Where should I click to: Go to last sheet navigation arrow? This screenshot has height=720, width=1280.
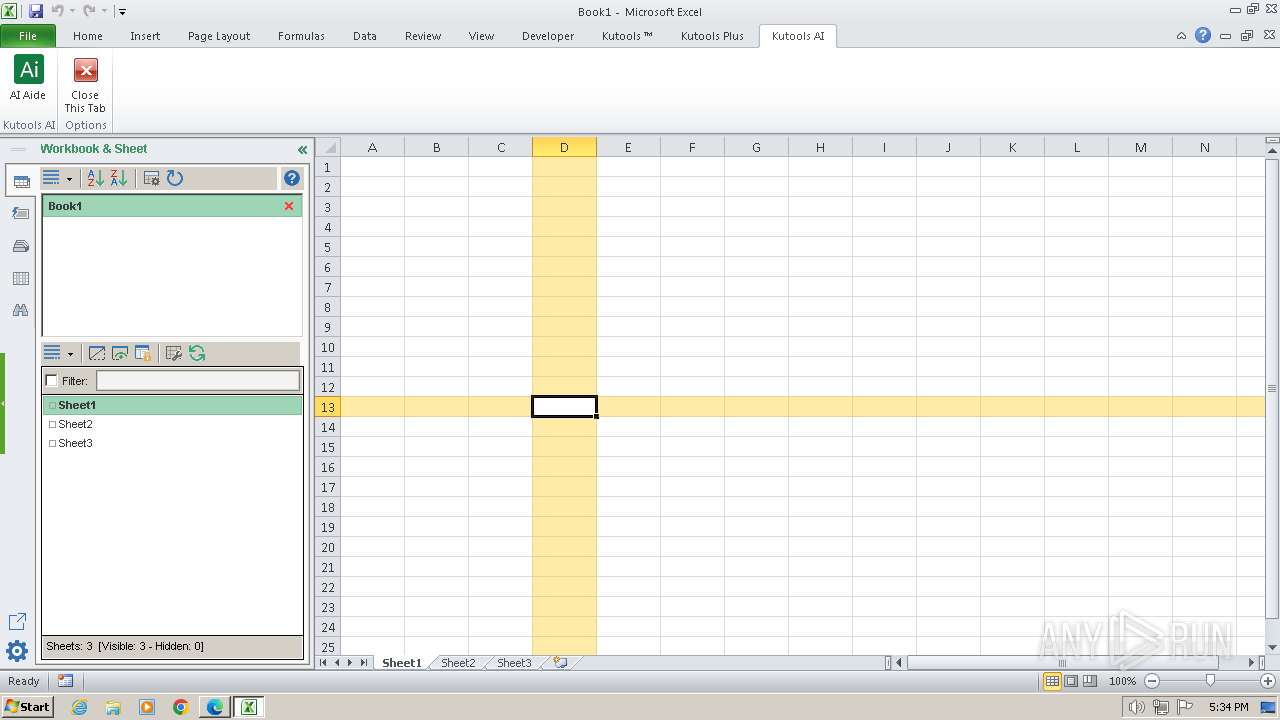coord(364,662)
